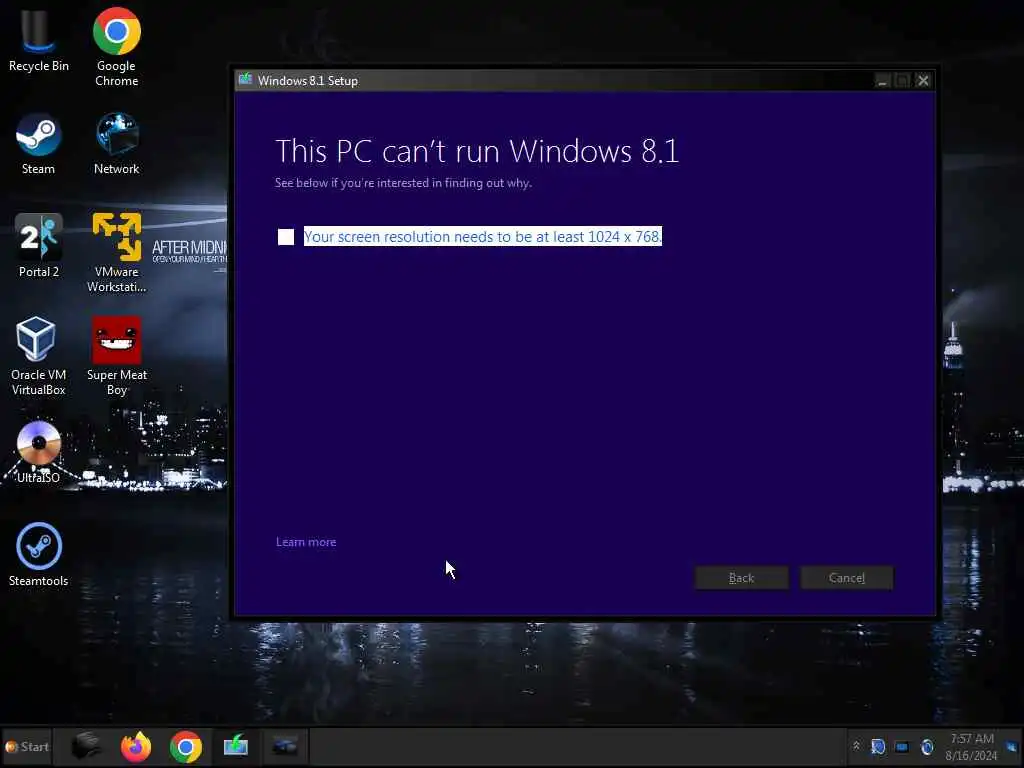The height and width of the screenshot is (768, 1024).
Task: Open the Learn more link
Action: pos(306,542)
